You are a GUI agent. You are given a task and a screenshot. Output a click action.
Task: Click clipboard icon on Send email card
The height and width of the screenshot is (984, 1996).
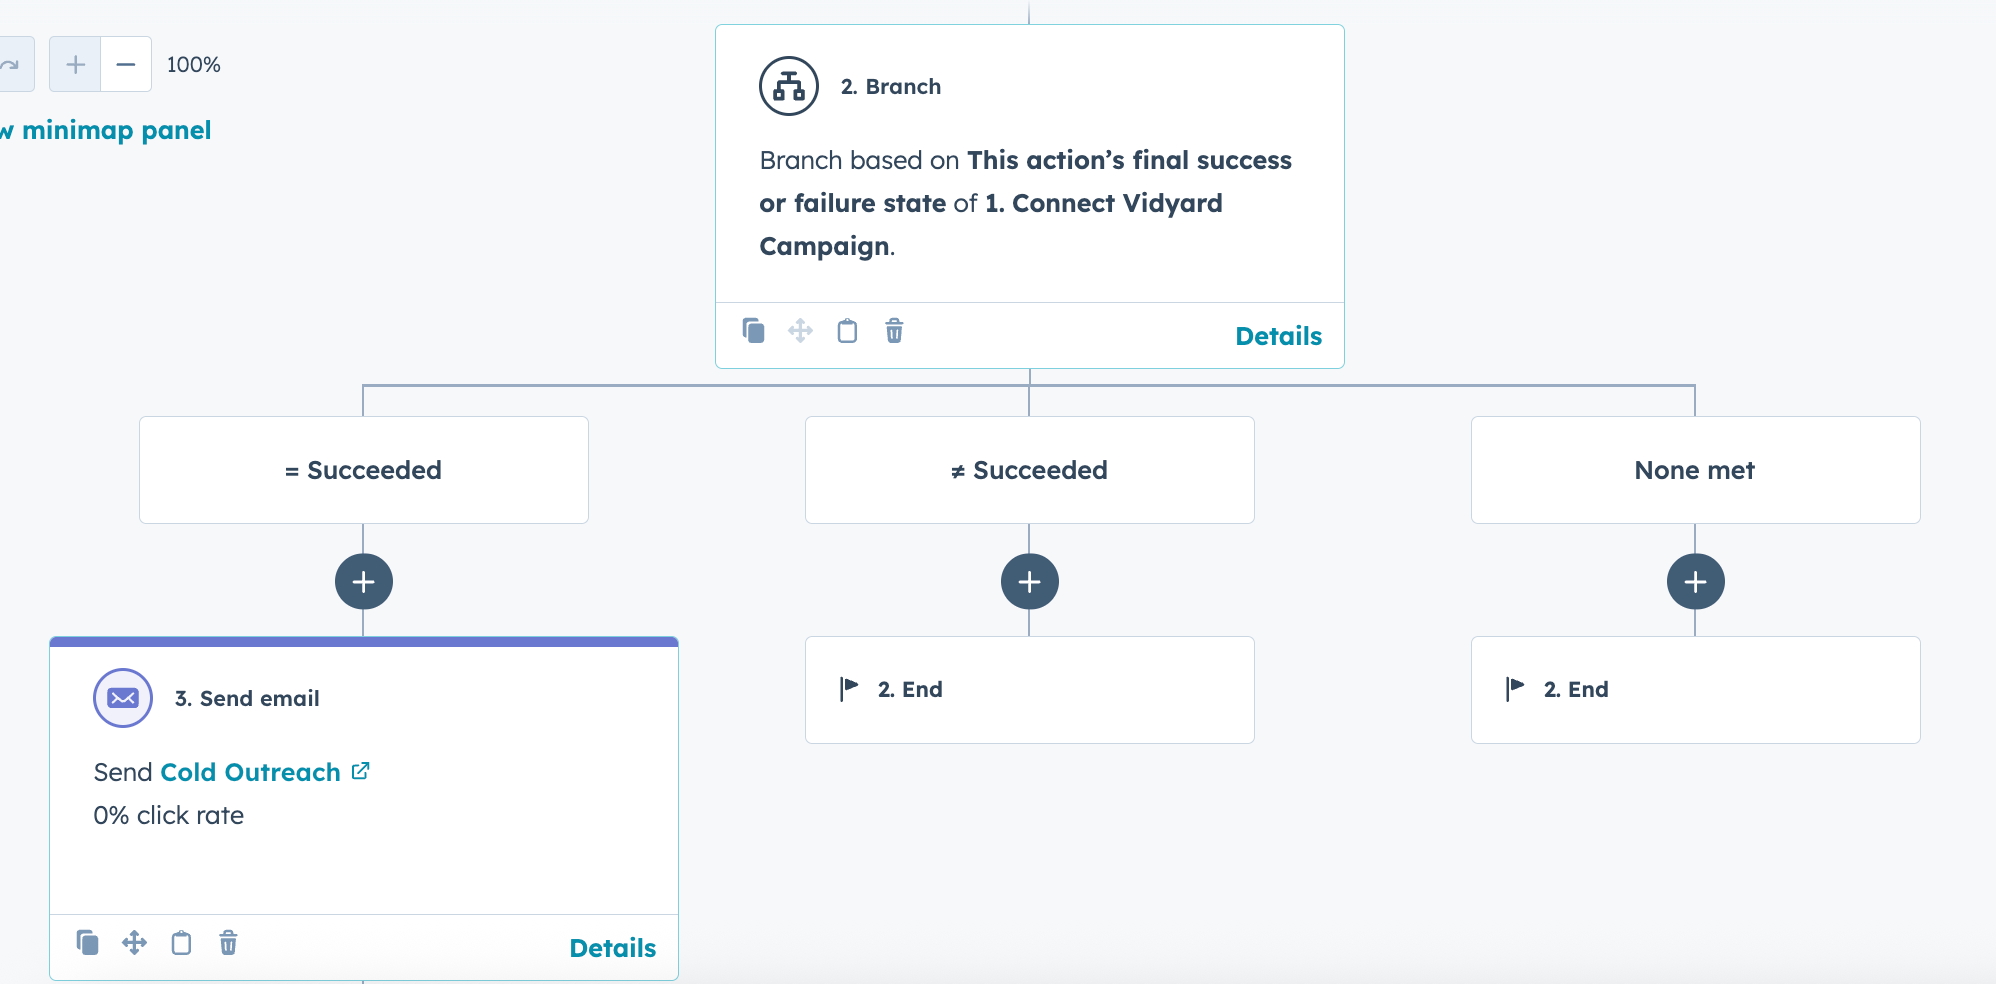(x=181, y=943)
